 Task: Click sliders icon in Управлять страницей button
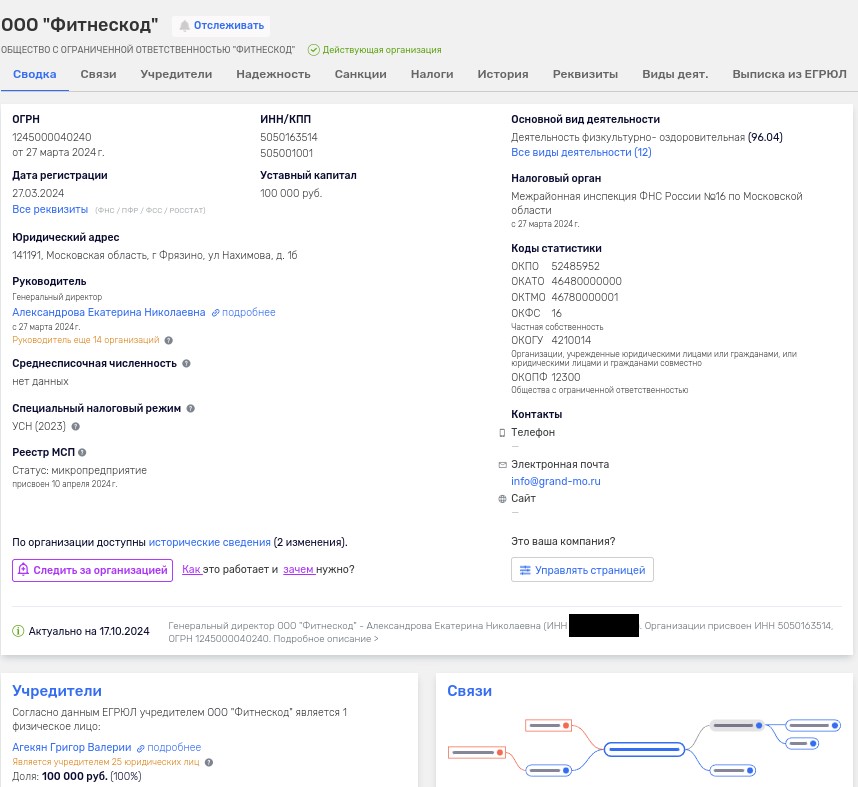click(525, 570)
